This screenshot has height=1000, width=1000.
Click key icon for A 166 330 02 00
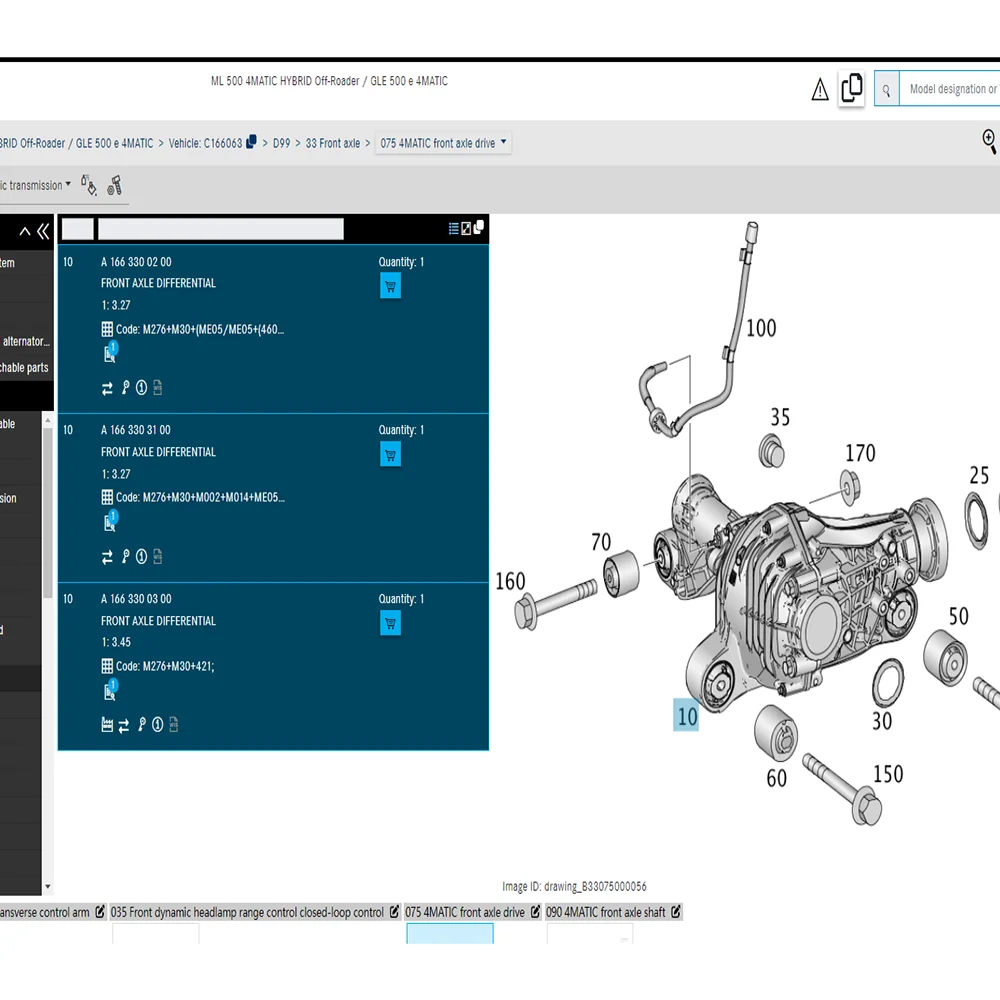tap(126, 387)
